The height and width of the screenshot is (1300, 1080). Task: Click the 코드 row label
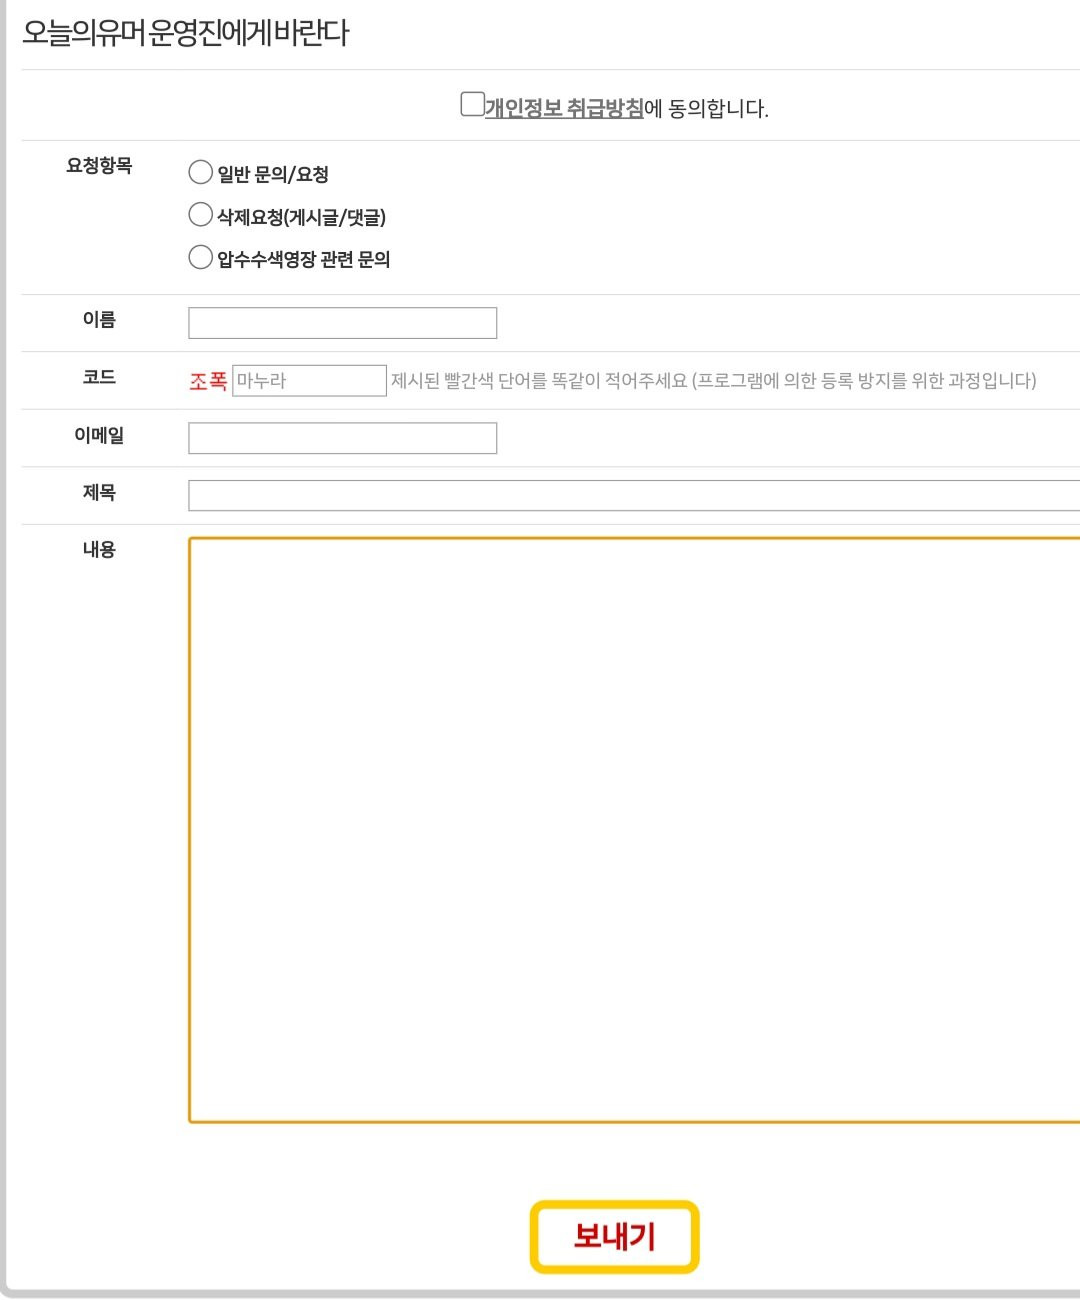99,377
